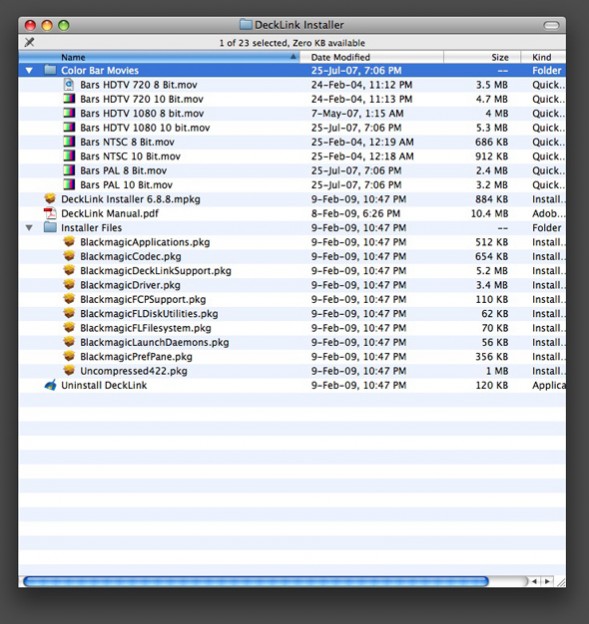Select the 'Bars NTSC 10 Bit.mov' file name
The height and width of the screenshot is (624, 589).
130,156
